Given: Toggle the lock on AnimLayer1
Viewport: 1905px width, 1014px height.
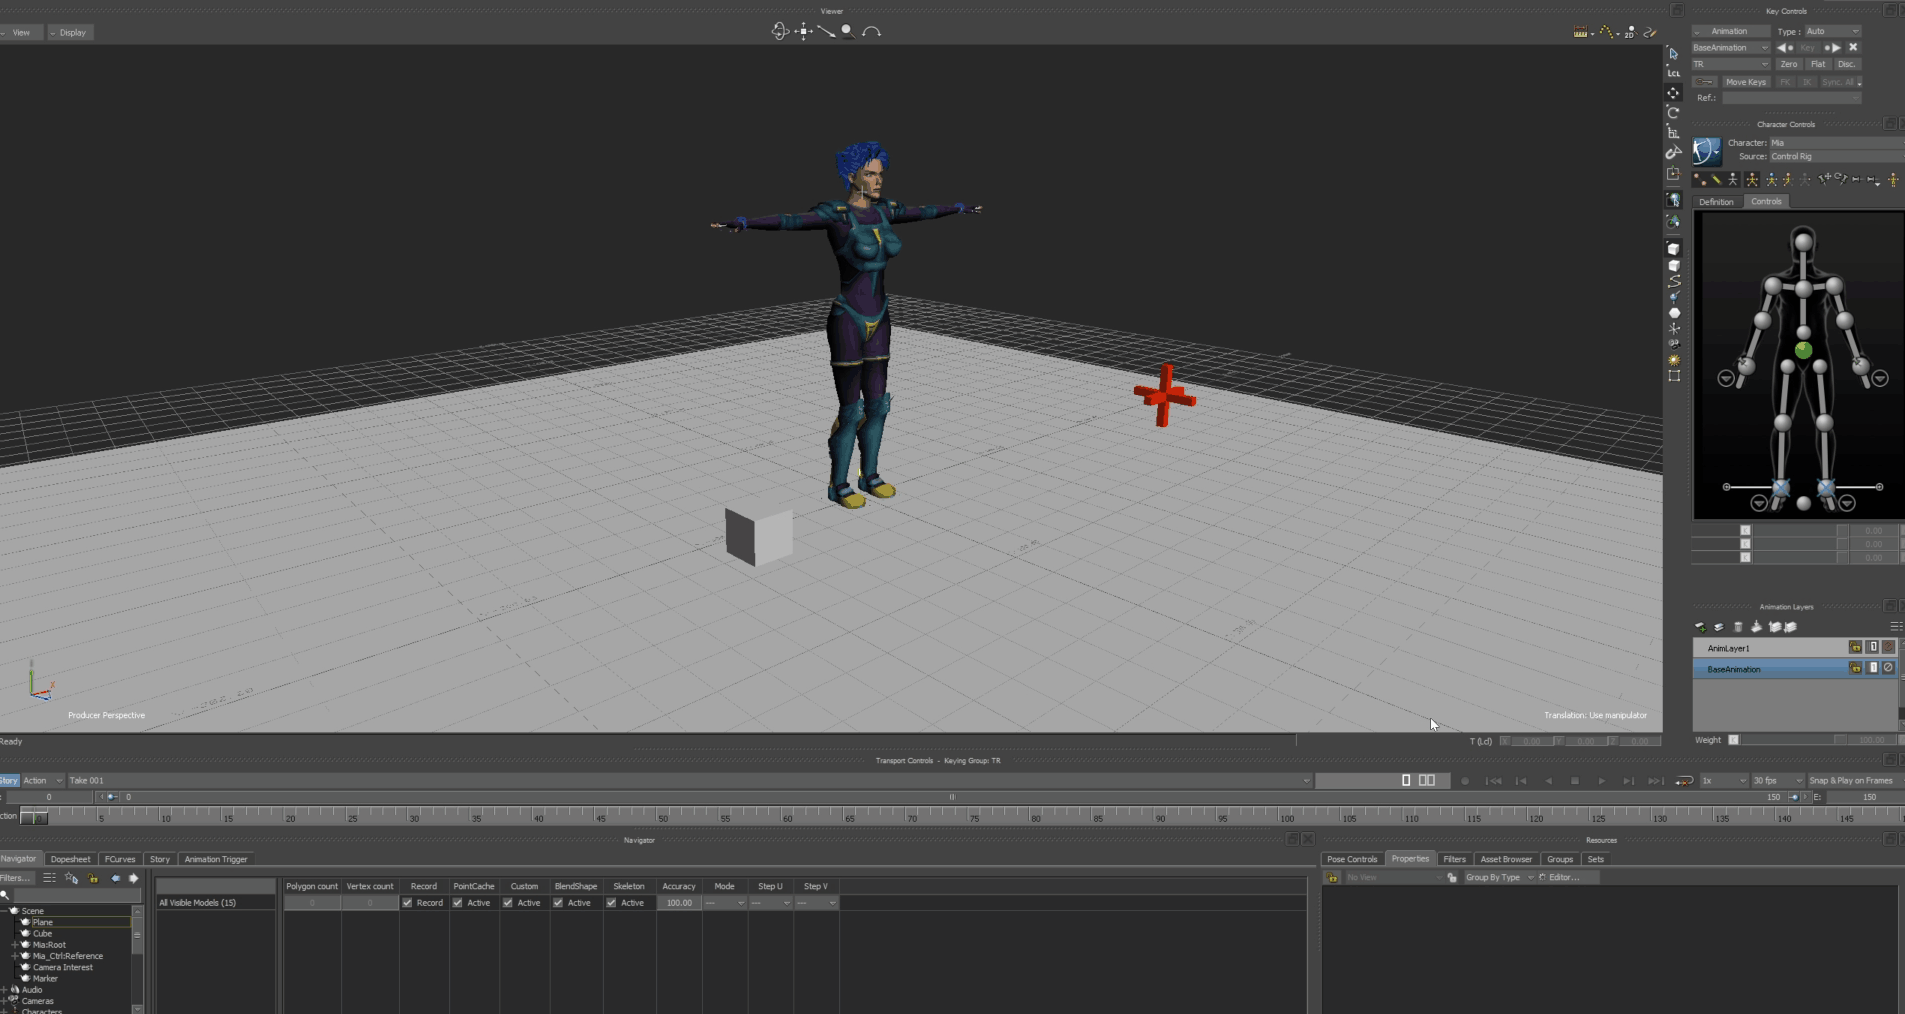Looking at the screenshot, I should (1855, 647).
